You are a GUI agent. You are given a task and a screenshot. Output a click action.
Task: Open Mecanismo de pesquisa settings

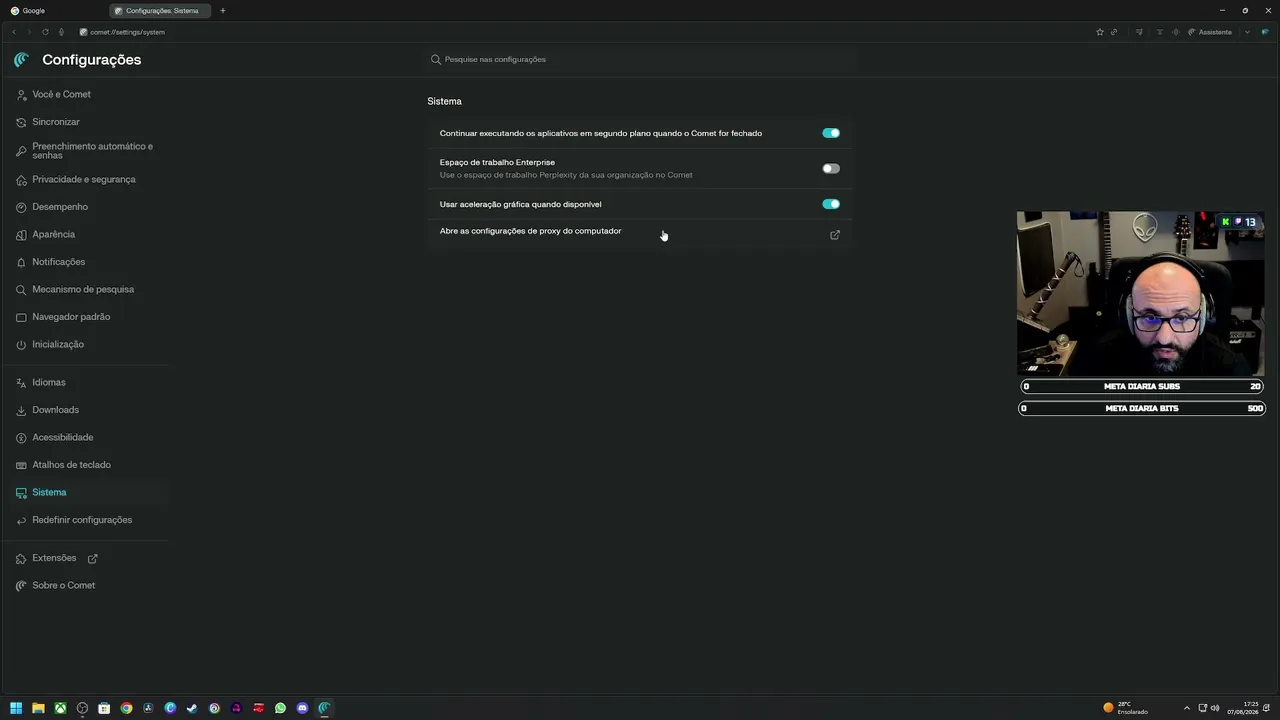pyautogui.click(x=84, y=290)
